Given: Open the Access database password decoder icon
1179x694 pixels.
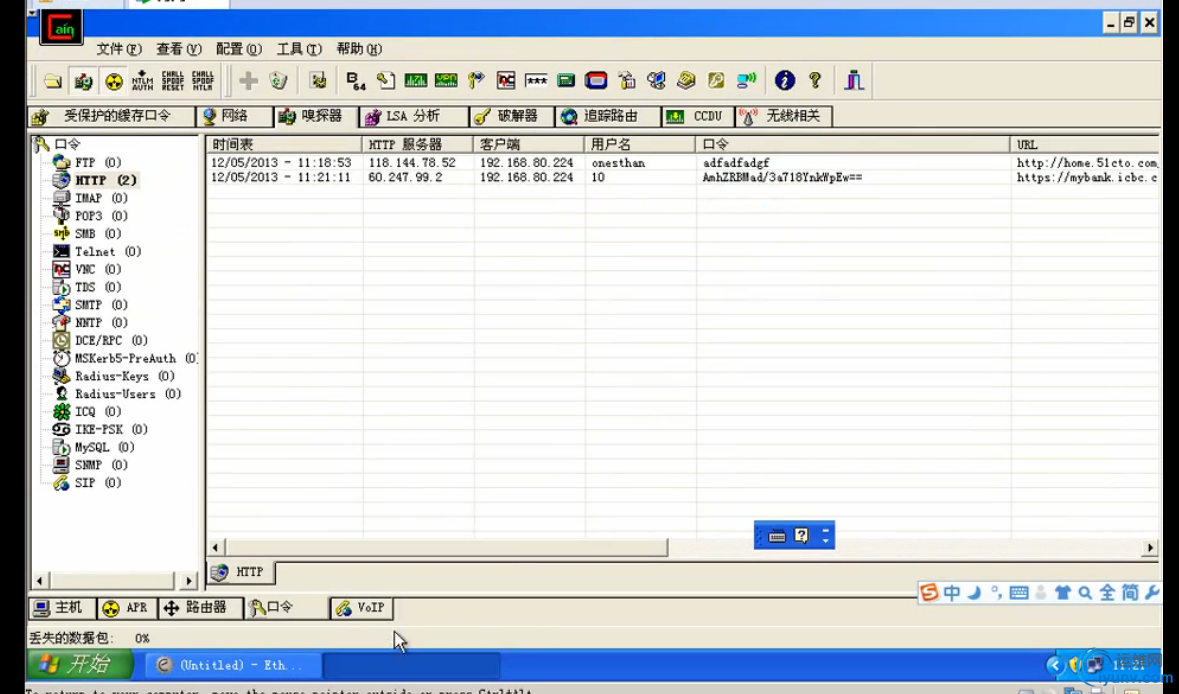Looking at the screenshot, I should point(386,80).
